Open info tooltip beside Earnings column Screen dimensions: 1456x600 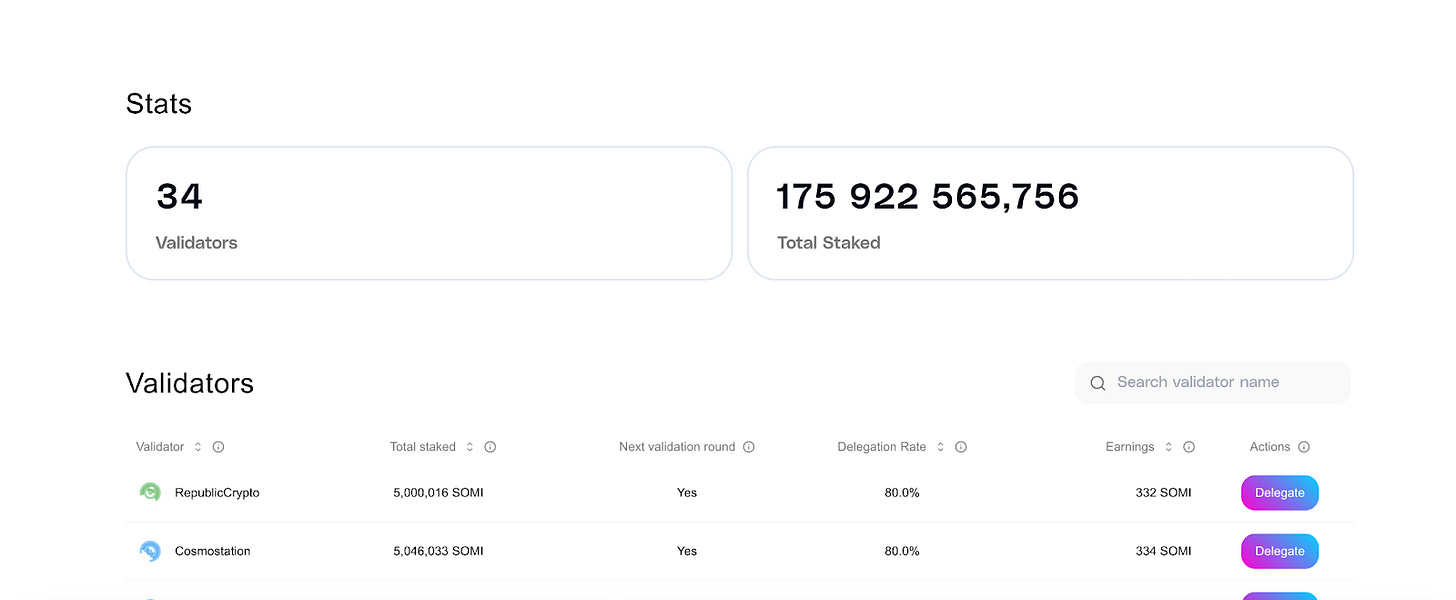pos(1189,447)
